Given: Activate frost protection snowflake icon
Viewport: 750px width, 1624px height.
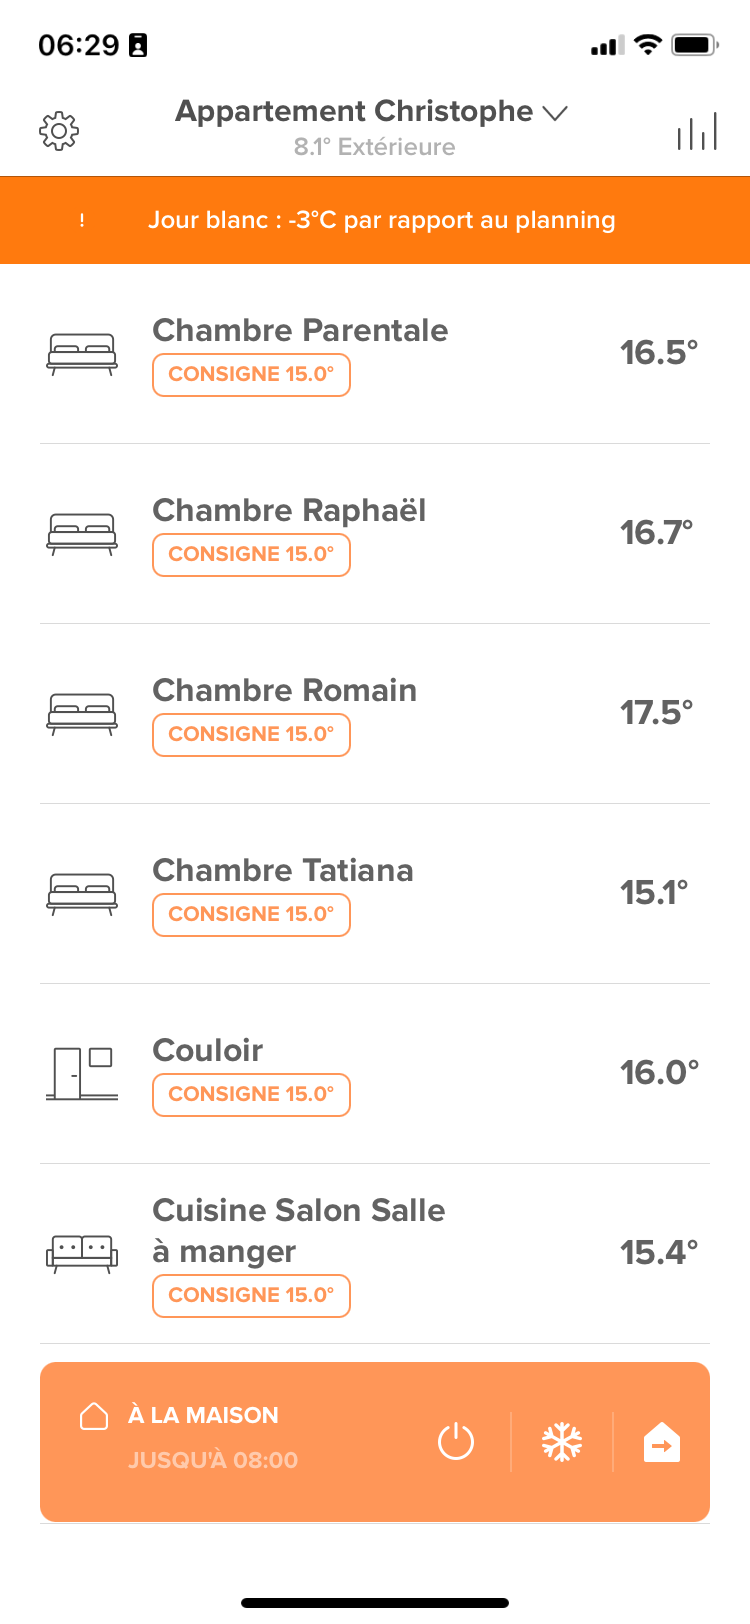Looking at the screenshot, I should pyautogui.click(x=562, y=1442).
